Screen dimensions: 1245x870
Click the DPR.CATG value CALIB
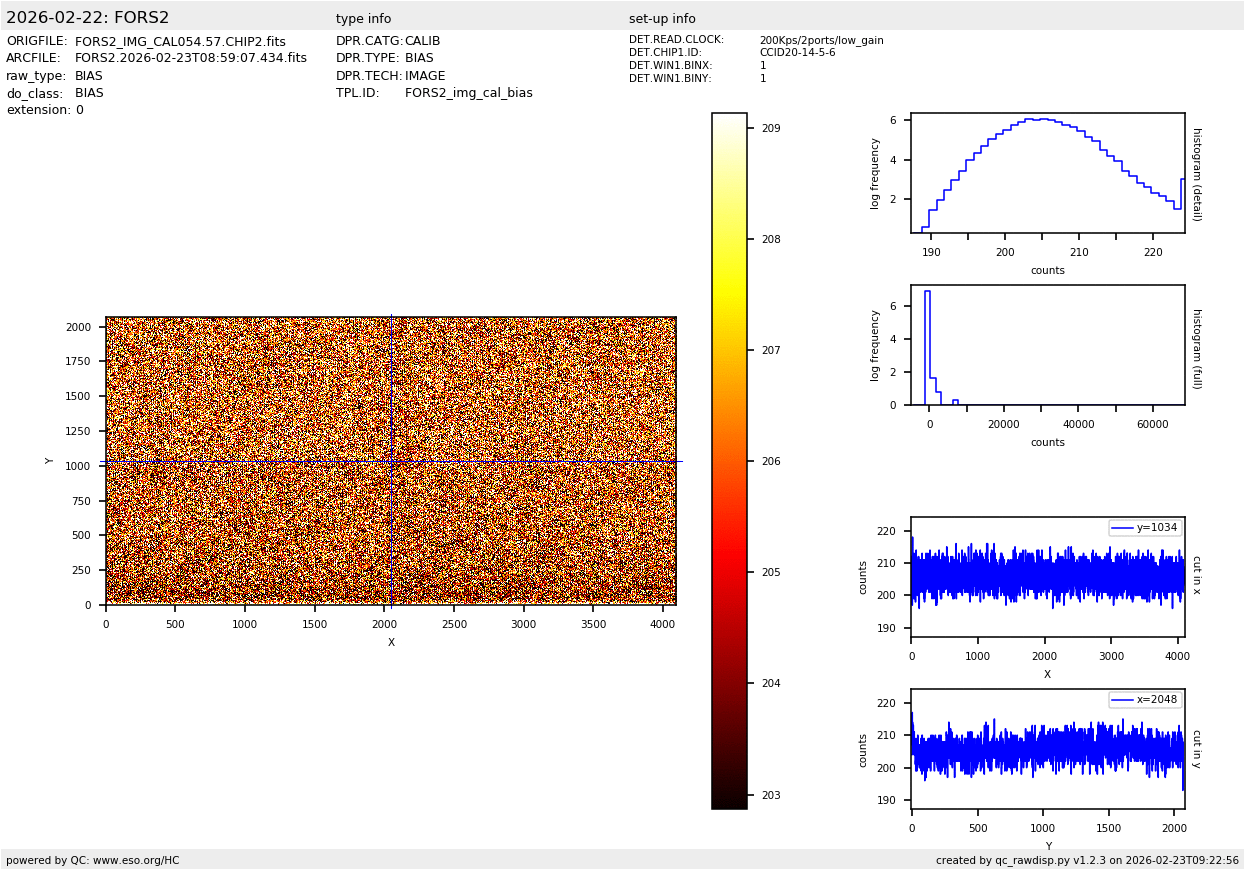(422, 42)
